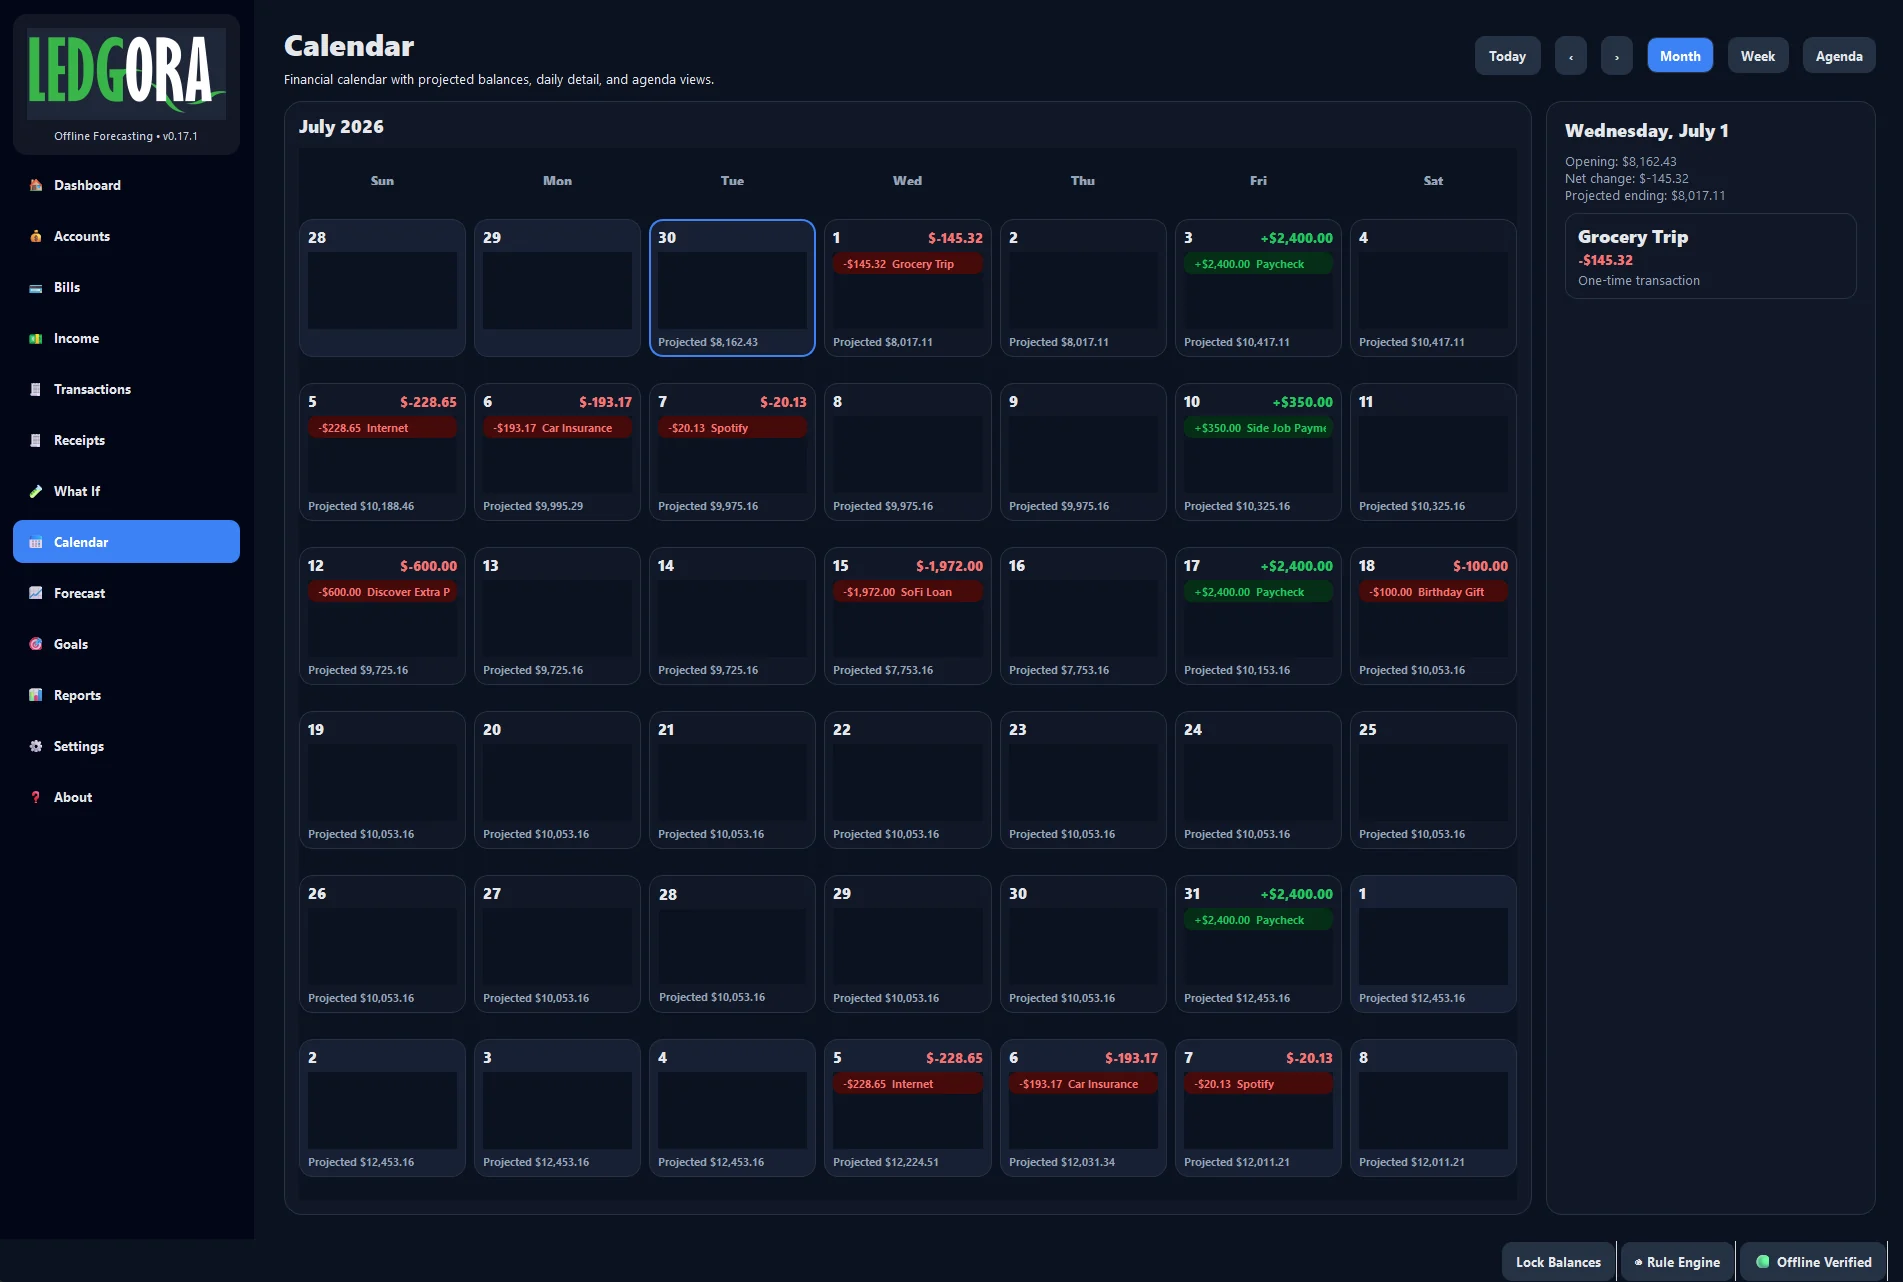
Task: Click the Forecast chart icon
Action: tap(36, 593)
